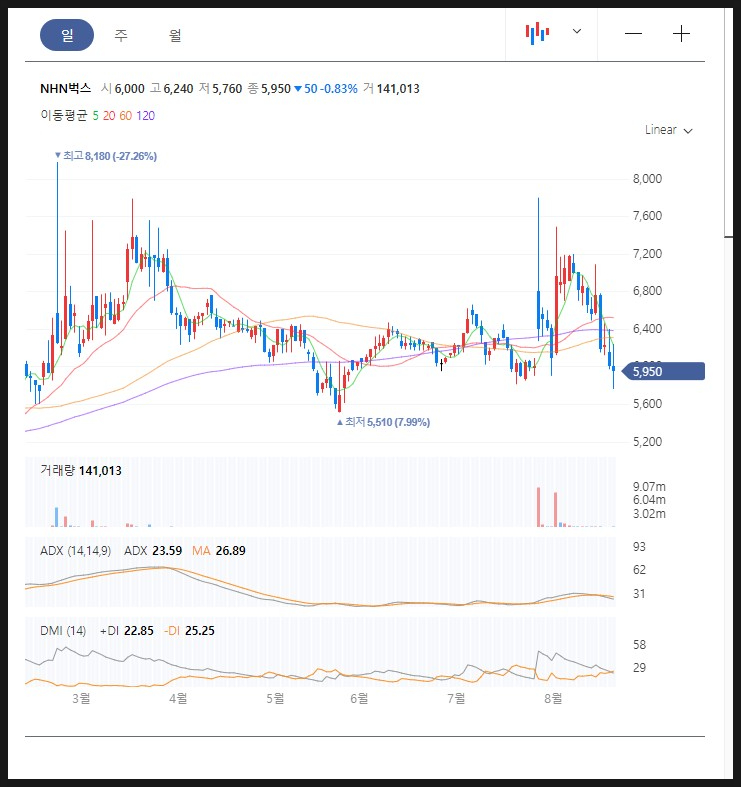Click the 8월 date axis label
This screenshot has width=741, height=787.
coord(553,698)
